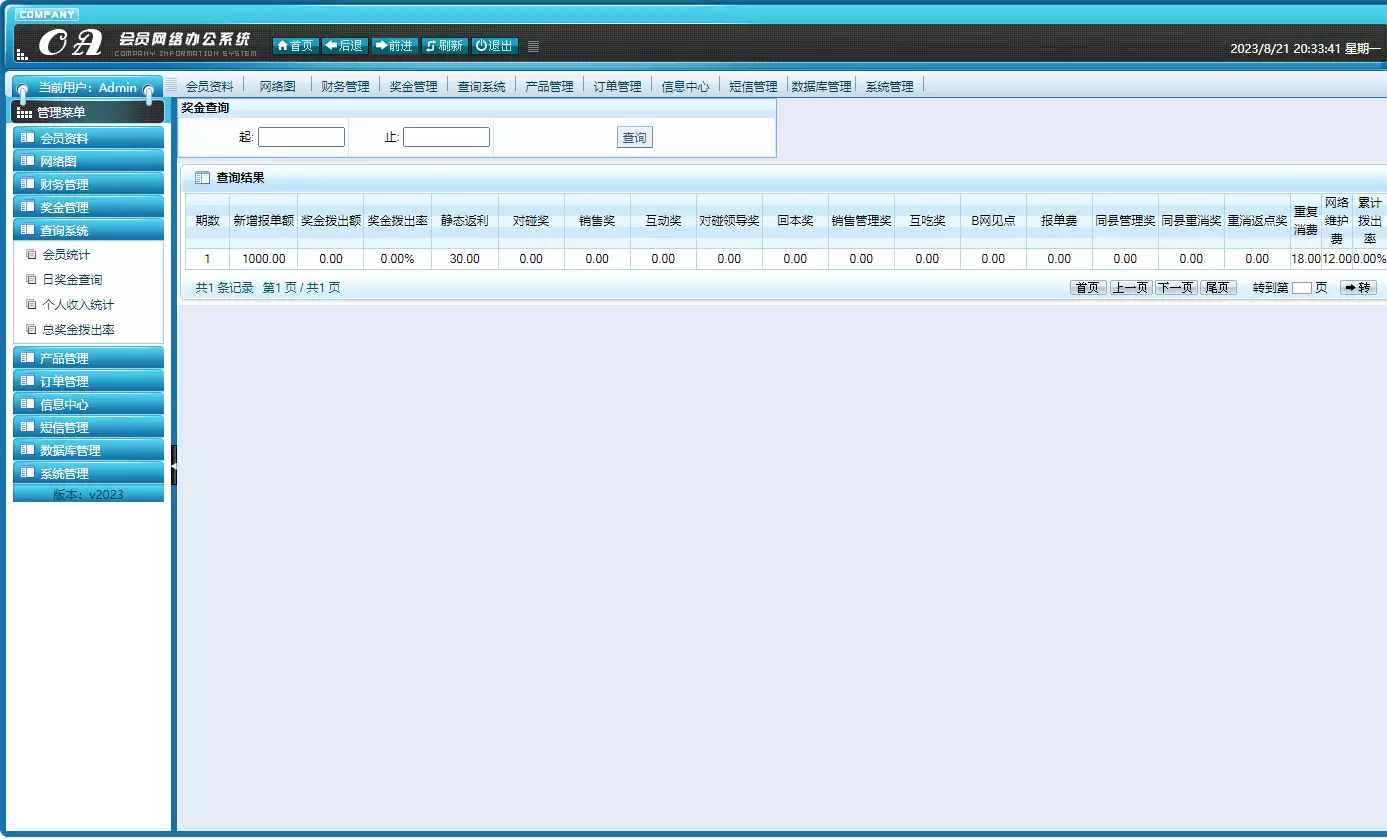The width and height of the screenshot is (1387, 839).
Task: Open the 系统管理 top tab
Action: (890, 86)
